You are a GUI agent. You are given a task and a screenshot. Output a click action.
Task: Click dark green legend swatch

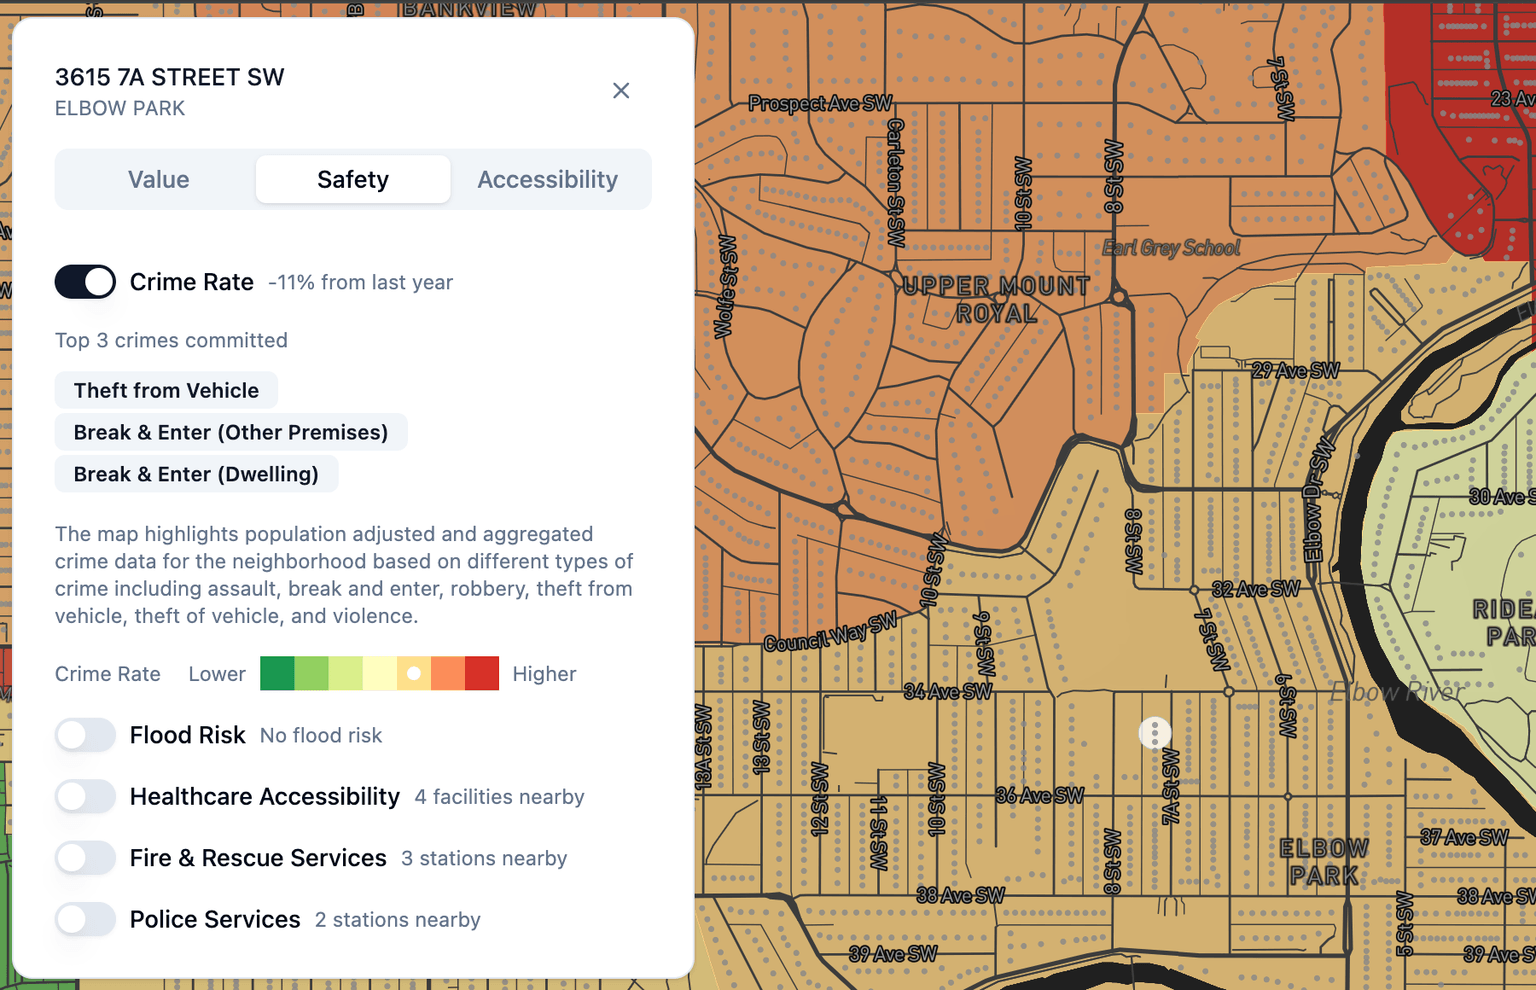[x=277, y=673]
